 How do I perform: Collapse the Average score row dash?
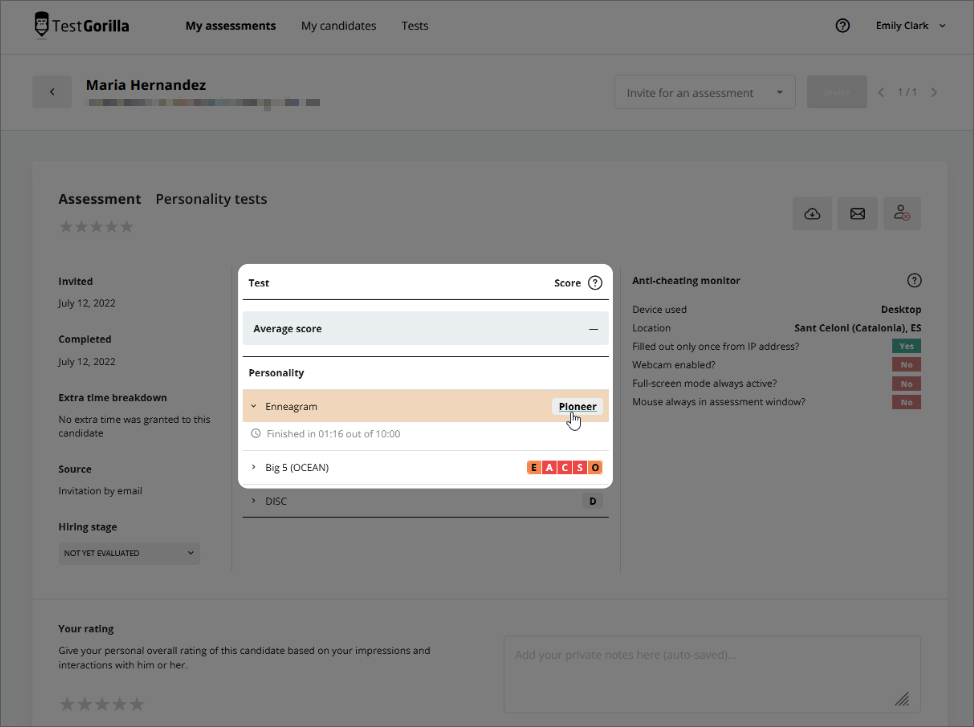pyautogui.click(x=593, y=329)
